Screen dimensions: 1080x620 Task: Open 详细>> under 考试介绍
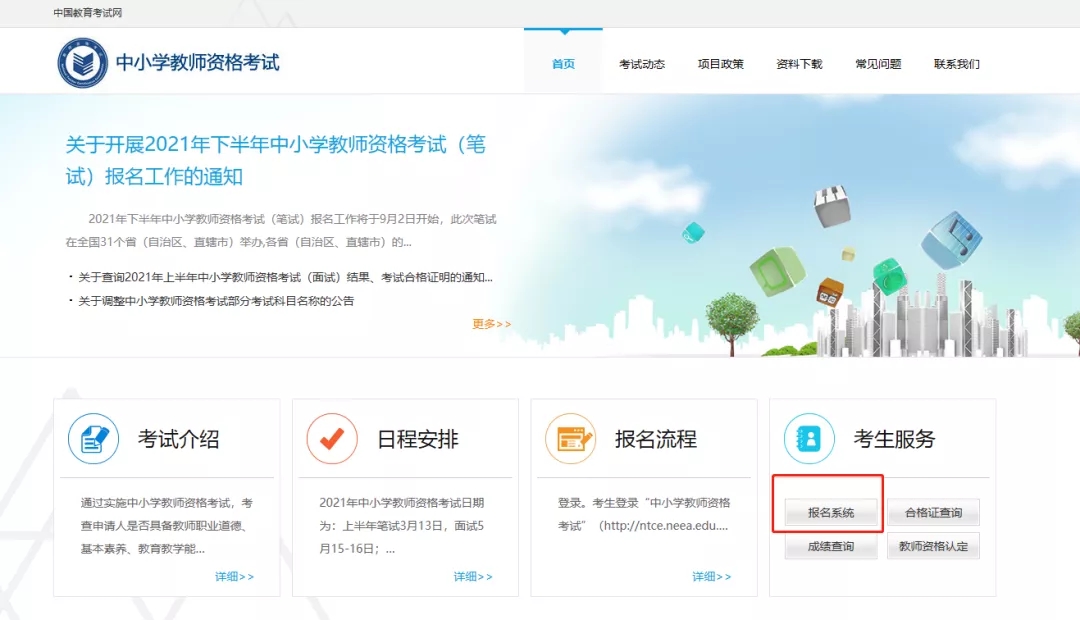click(x=235, y=577)
